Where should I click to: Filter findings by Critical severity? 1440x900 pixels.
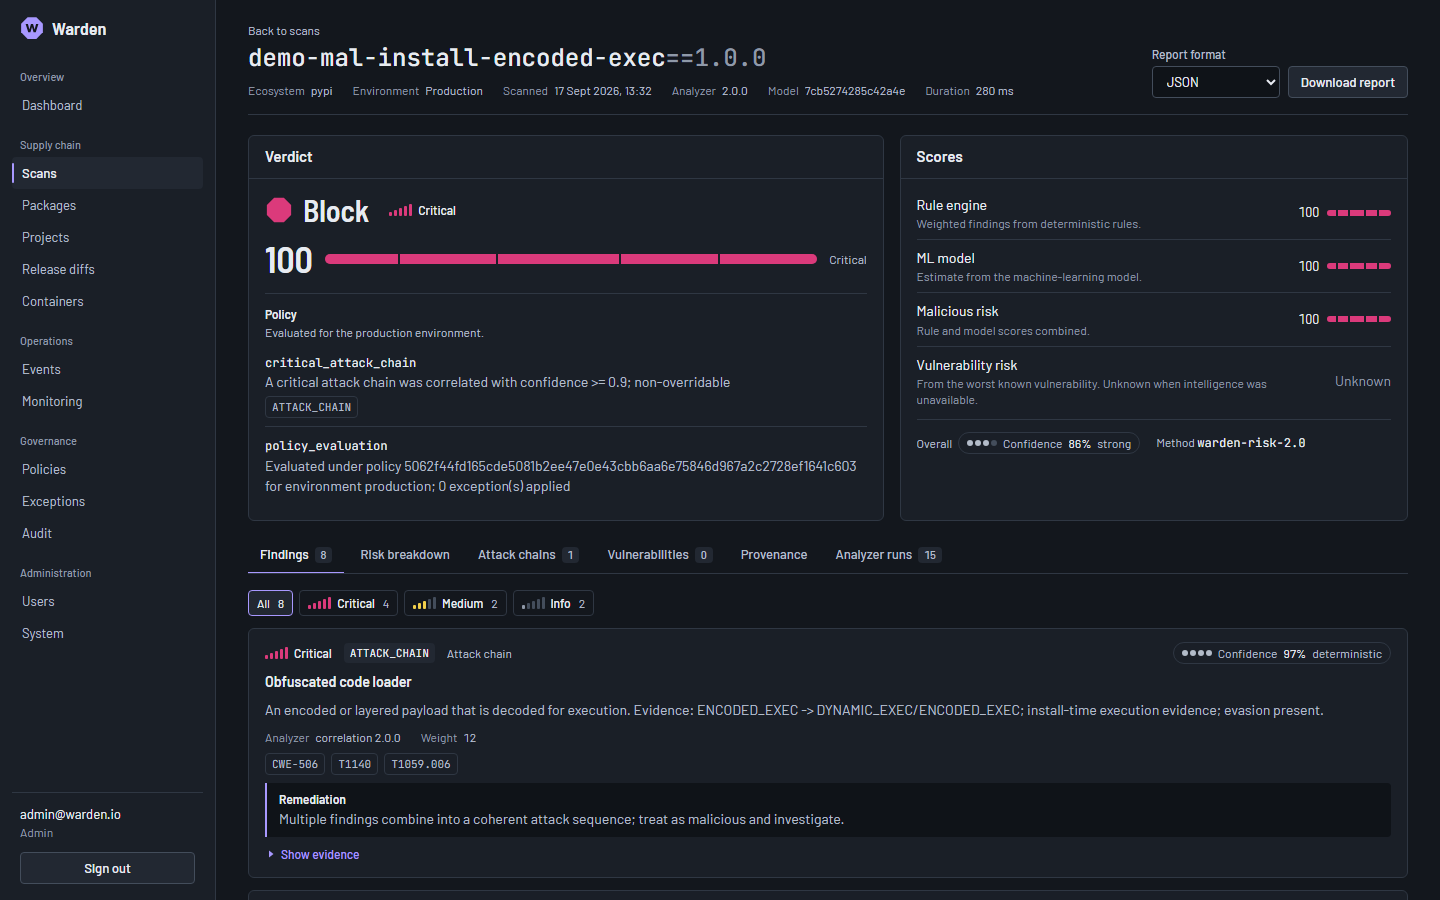coord(348,603)
